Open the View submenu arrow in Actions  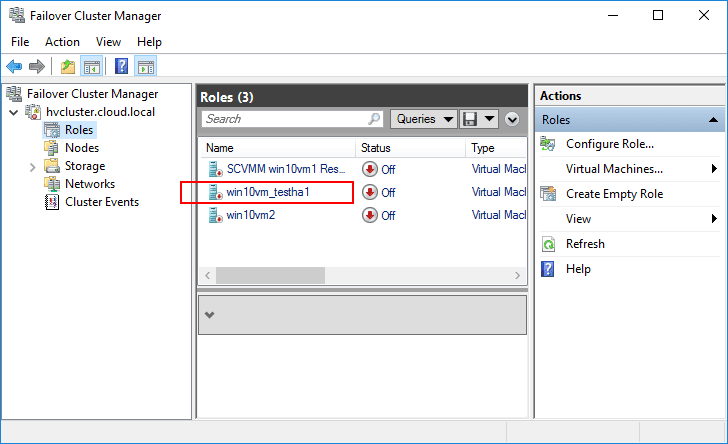714,218
